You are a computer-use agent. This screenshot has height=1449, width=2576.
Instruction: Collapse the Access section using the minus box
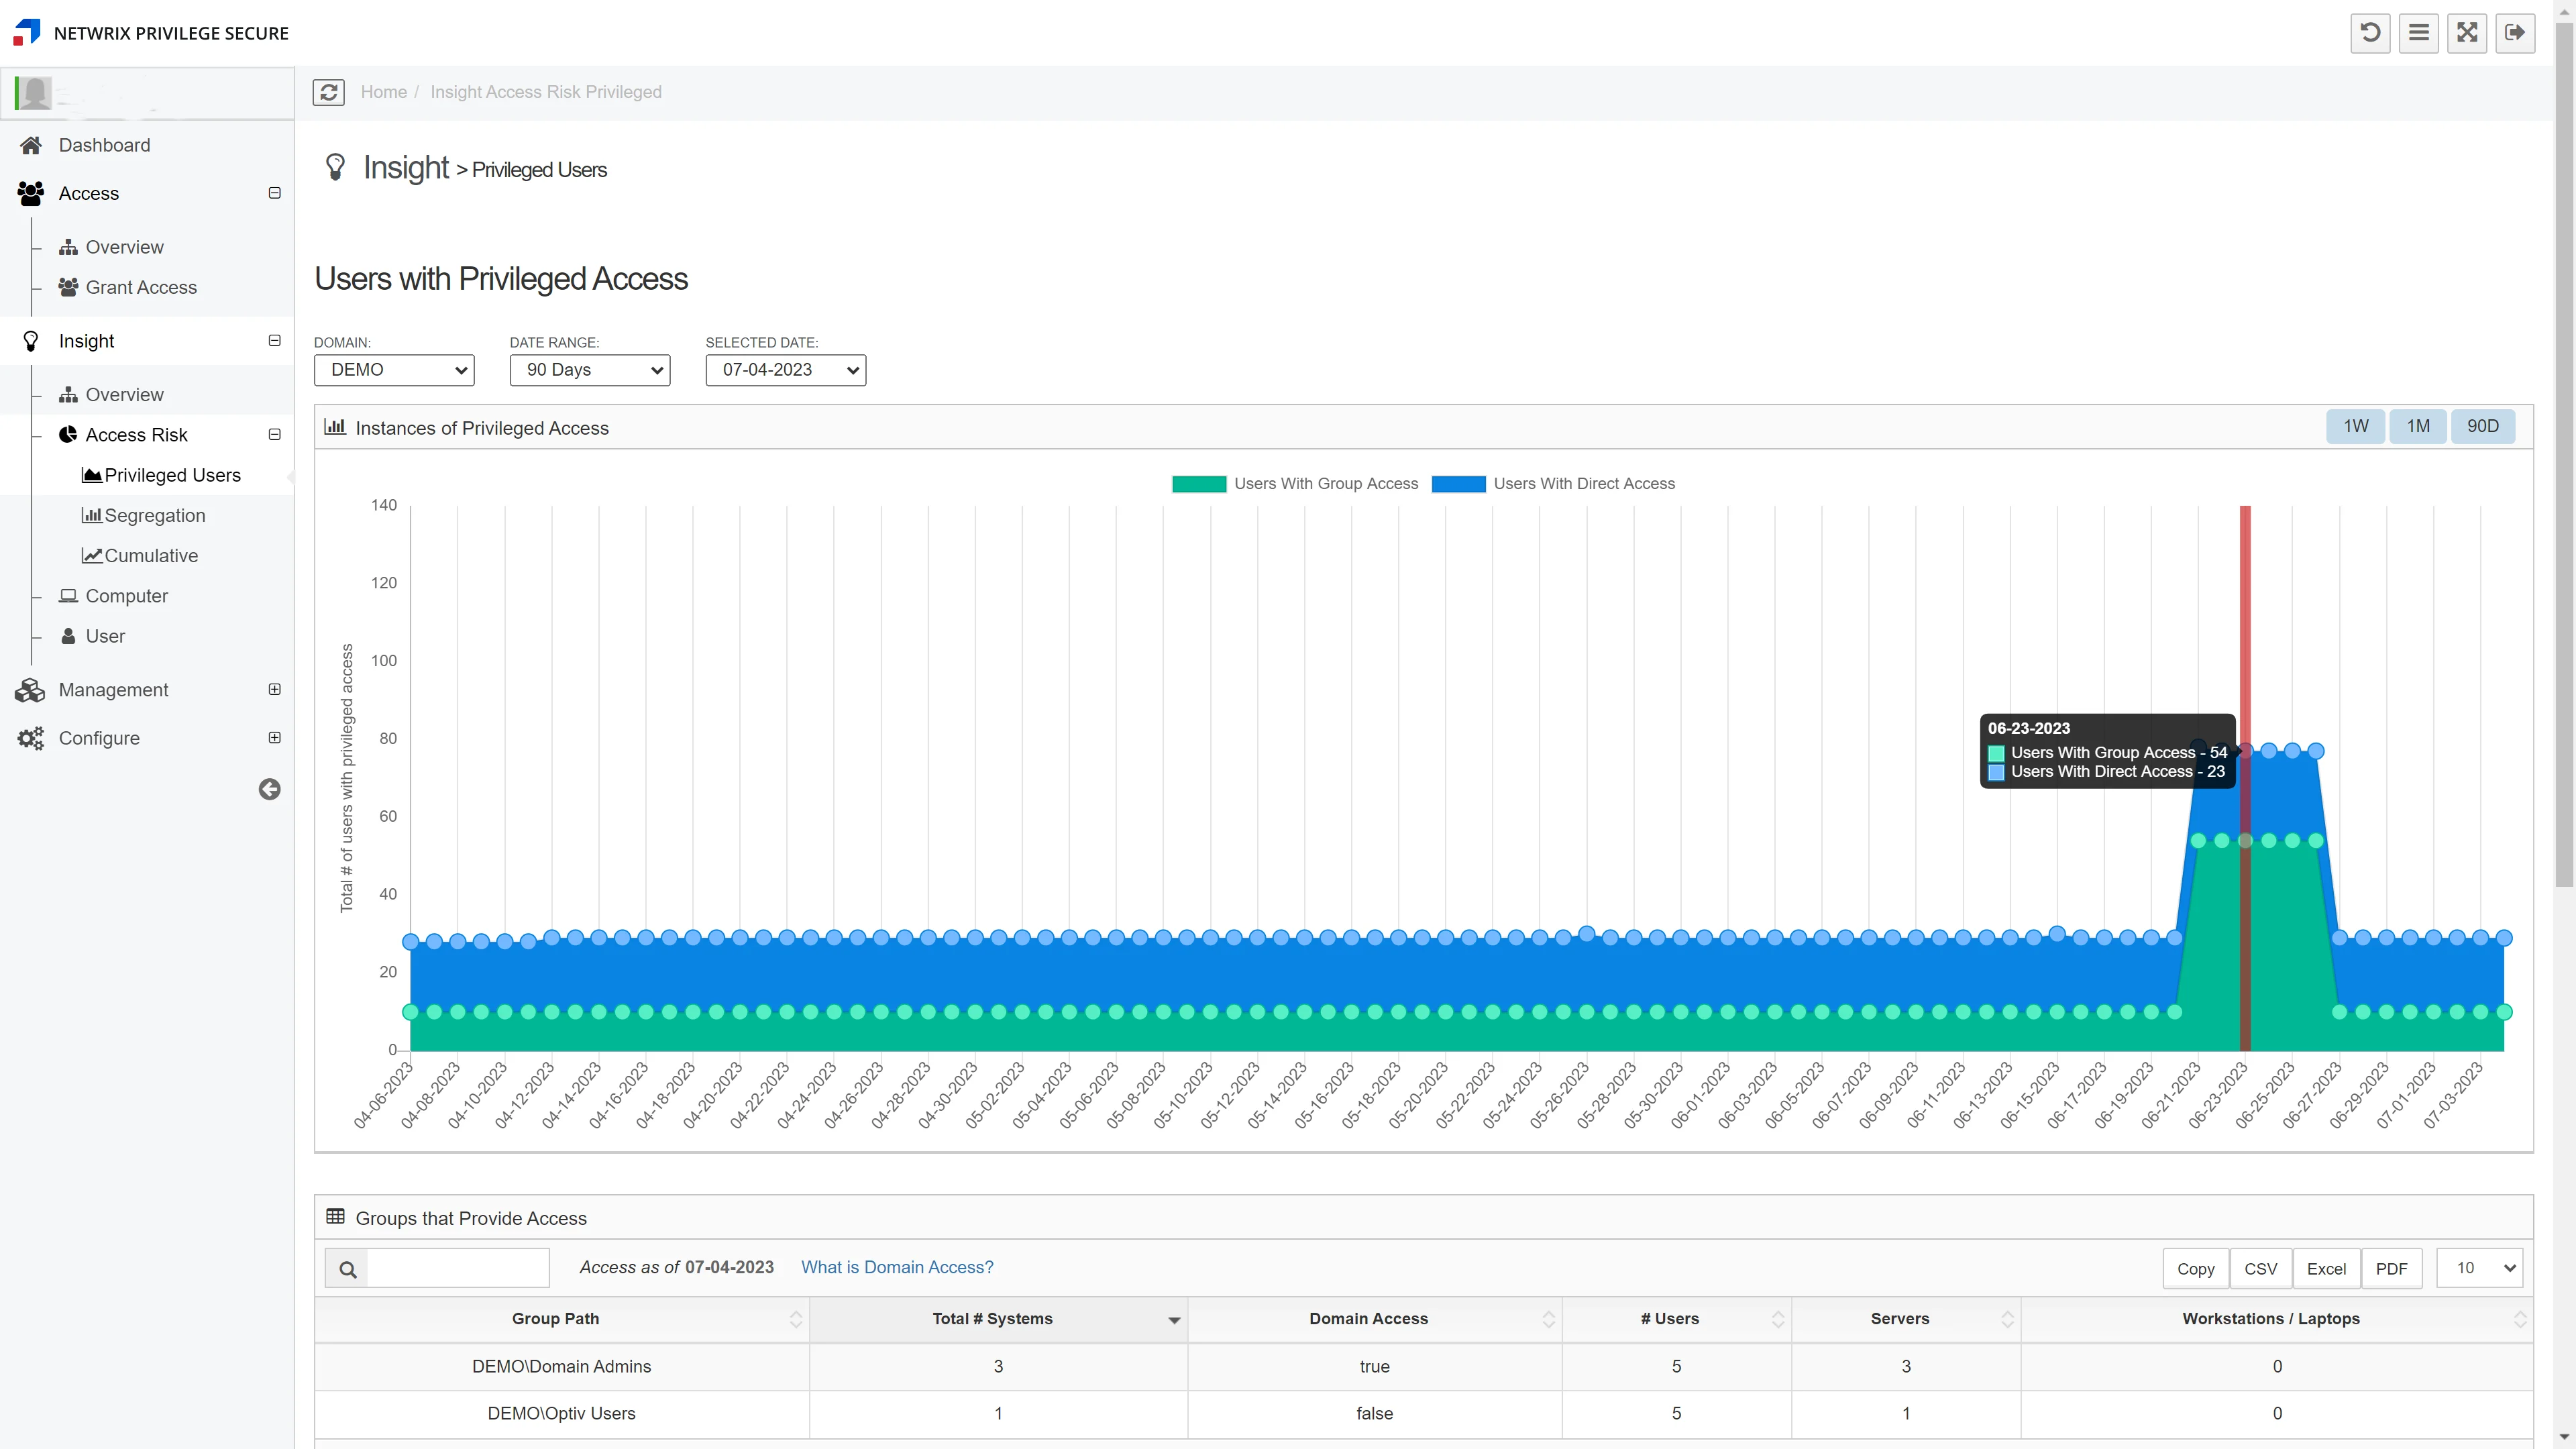(274, 193)
